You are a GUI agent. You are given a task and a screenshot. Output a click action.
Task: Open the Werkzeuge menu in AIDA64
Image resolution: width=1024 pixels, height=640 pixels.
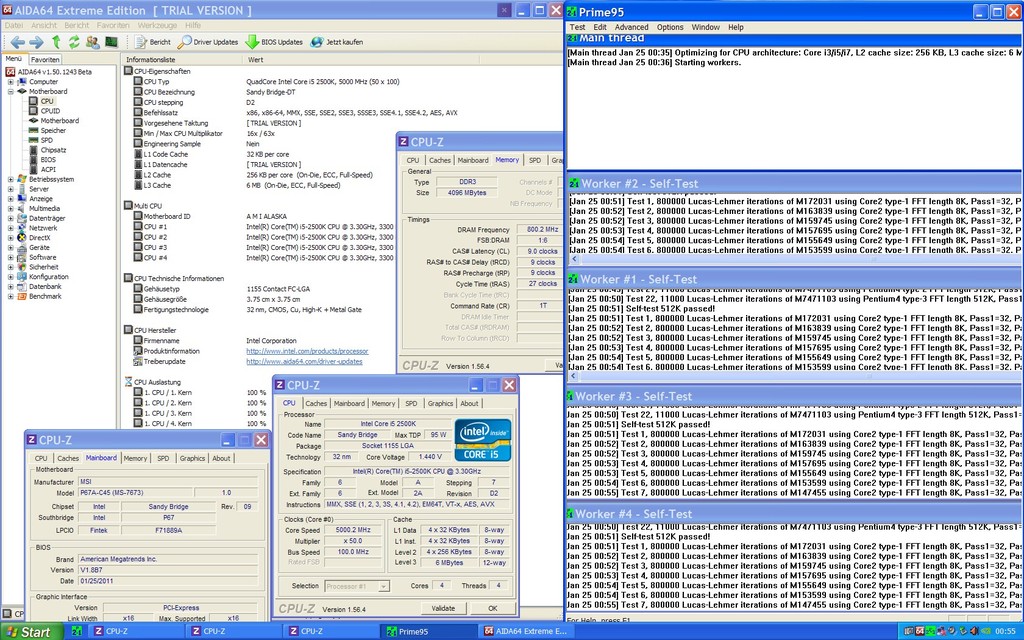pyautogui.click(x=157, y=25)
